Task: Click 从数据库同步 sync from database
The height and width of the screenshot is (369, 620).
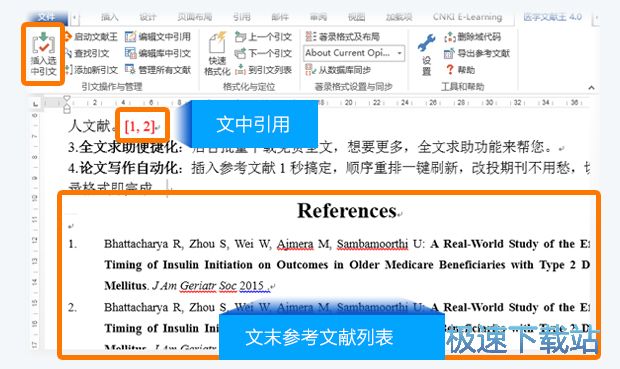Action: [x=338, y=70]
